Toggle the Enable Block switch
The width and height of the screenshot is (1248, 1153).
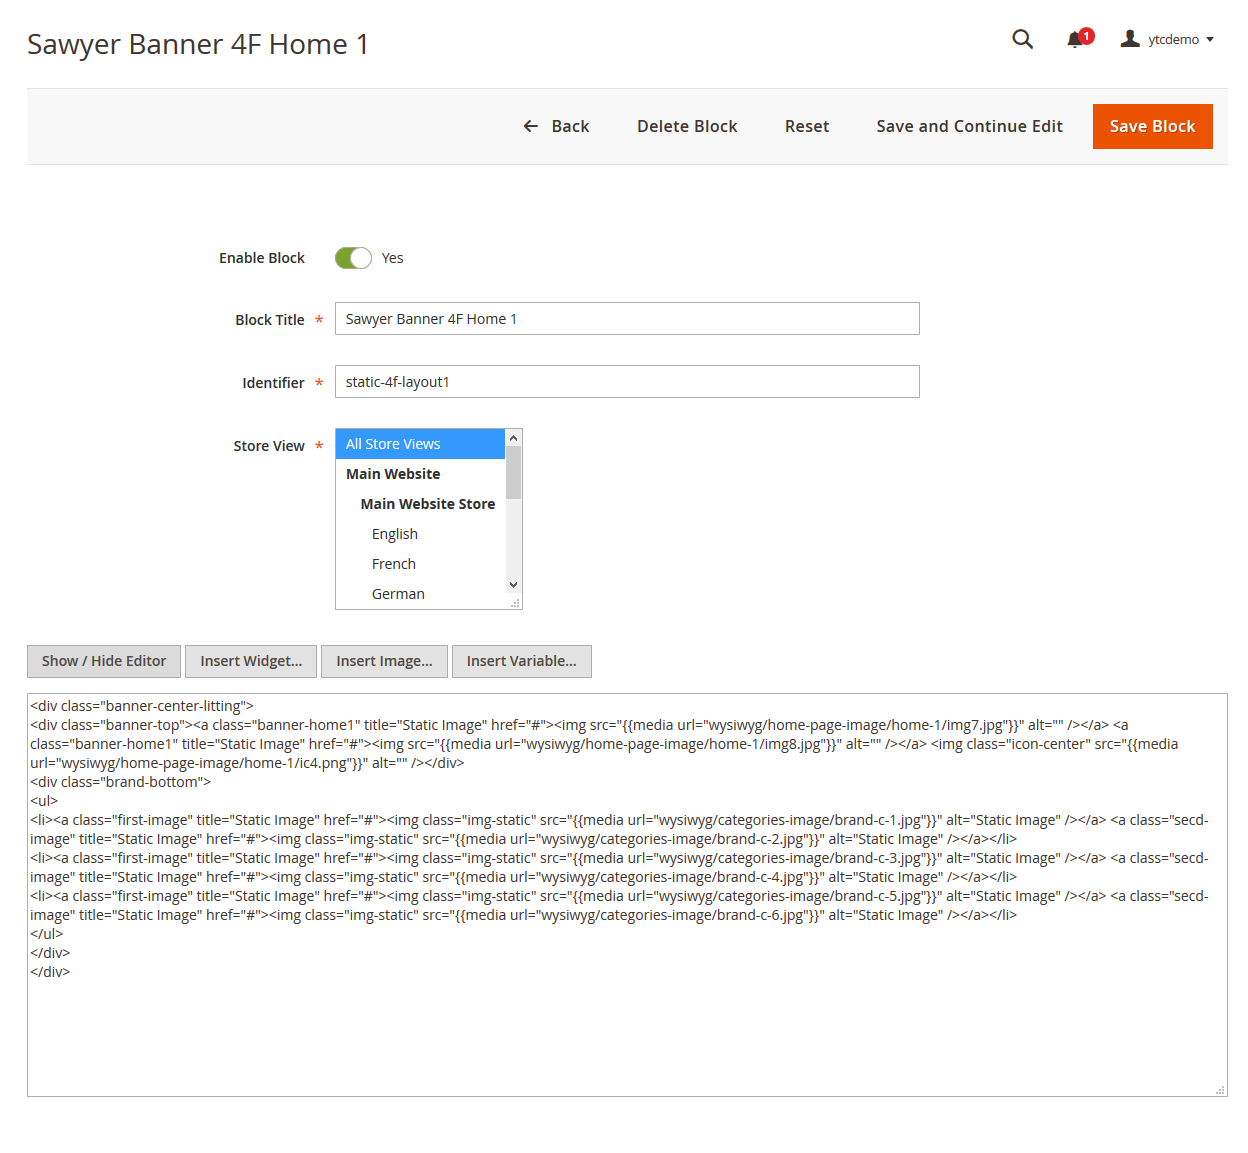[x=353, y=258]
